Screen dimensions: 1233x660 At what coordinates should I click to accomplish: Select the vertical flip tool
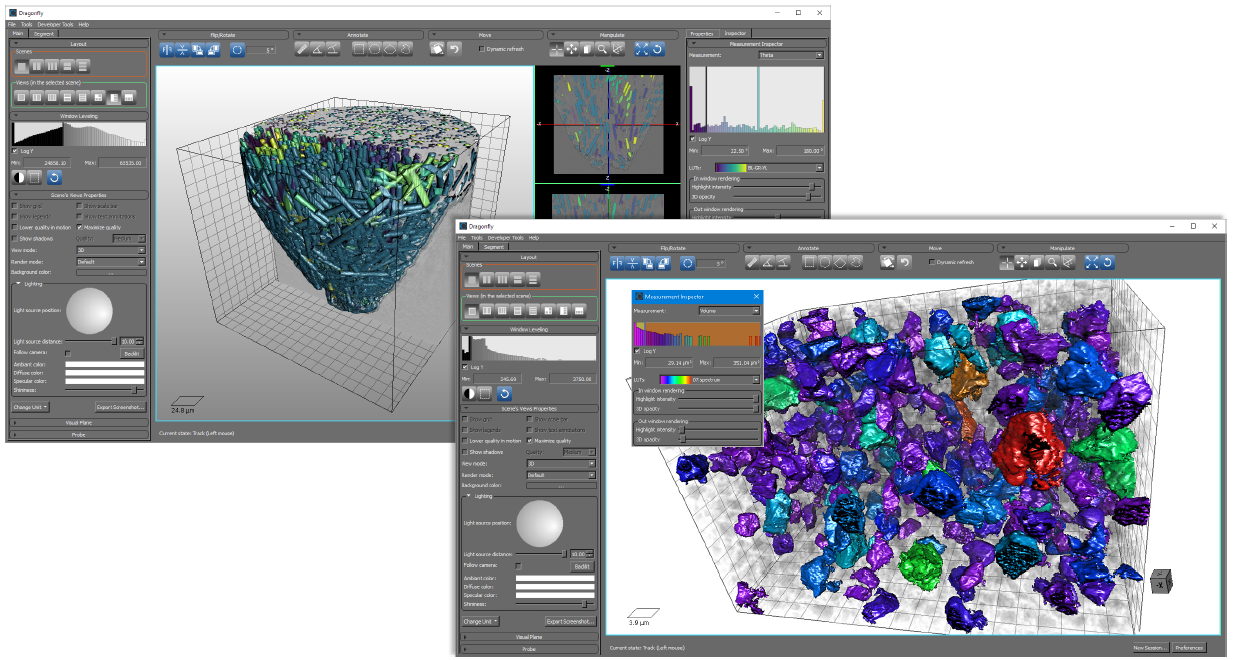point(632,263)
